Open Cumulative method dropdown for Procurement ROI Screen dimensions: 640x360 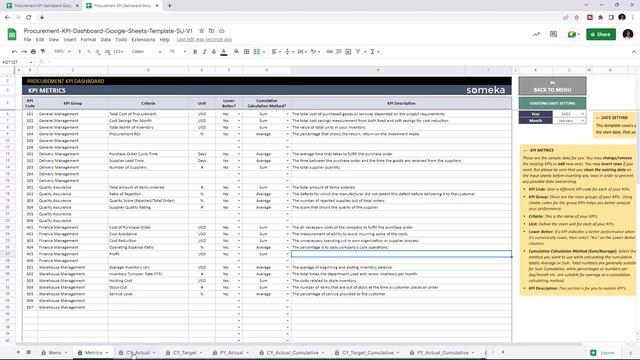click(287, 134)
